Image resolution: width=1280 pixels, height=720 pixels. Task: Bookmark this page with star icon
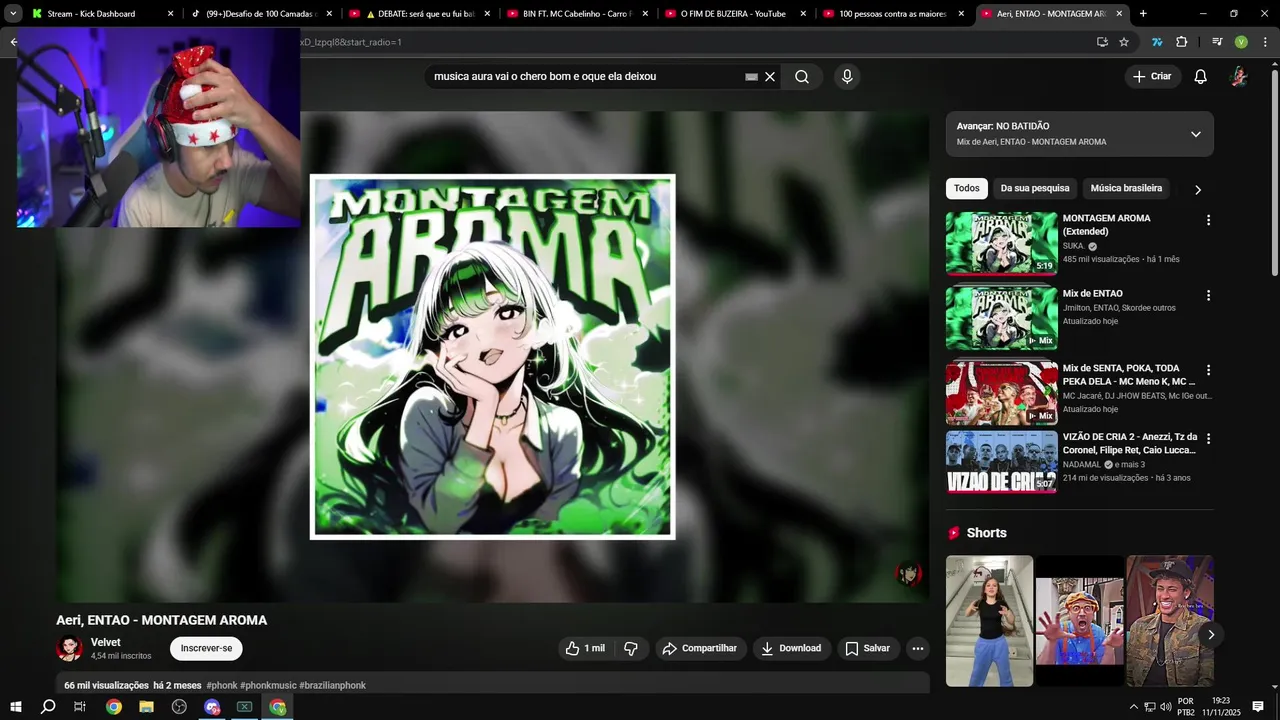click(1124, 42)
